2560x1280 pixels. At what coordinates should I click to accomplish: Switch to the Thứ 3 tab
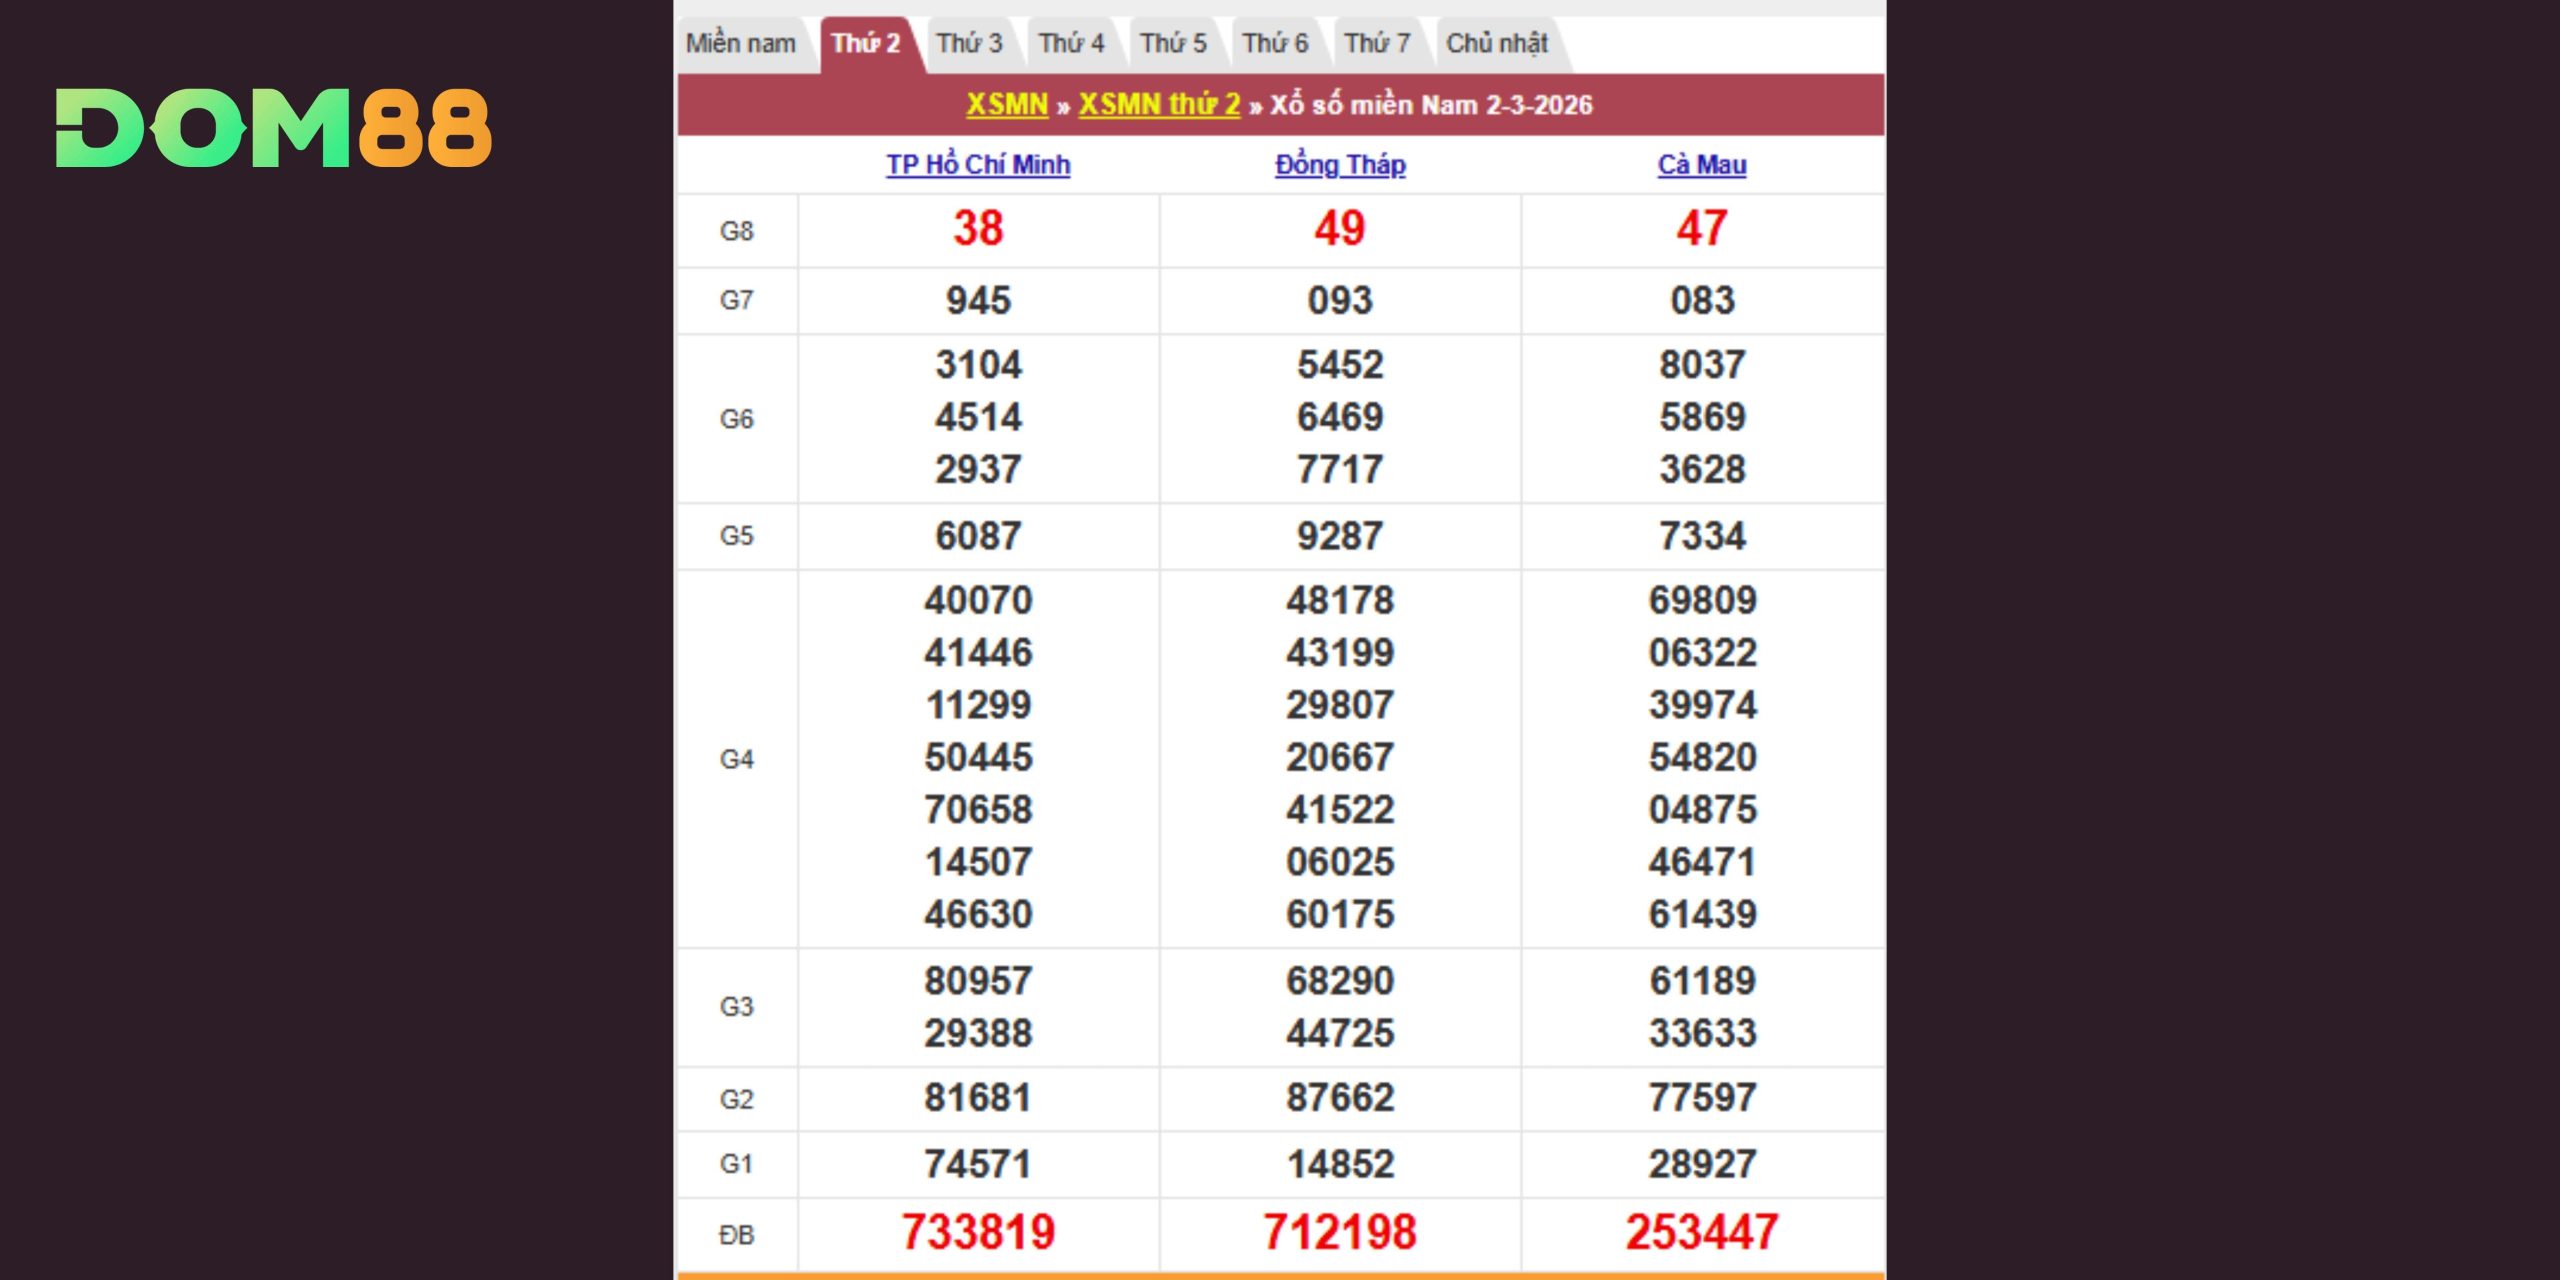[969, 44]
